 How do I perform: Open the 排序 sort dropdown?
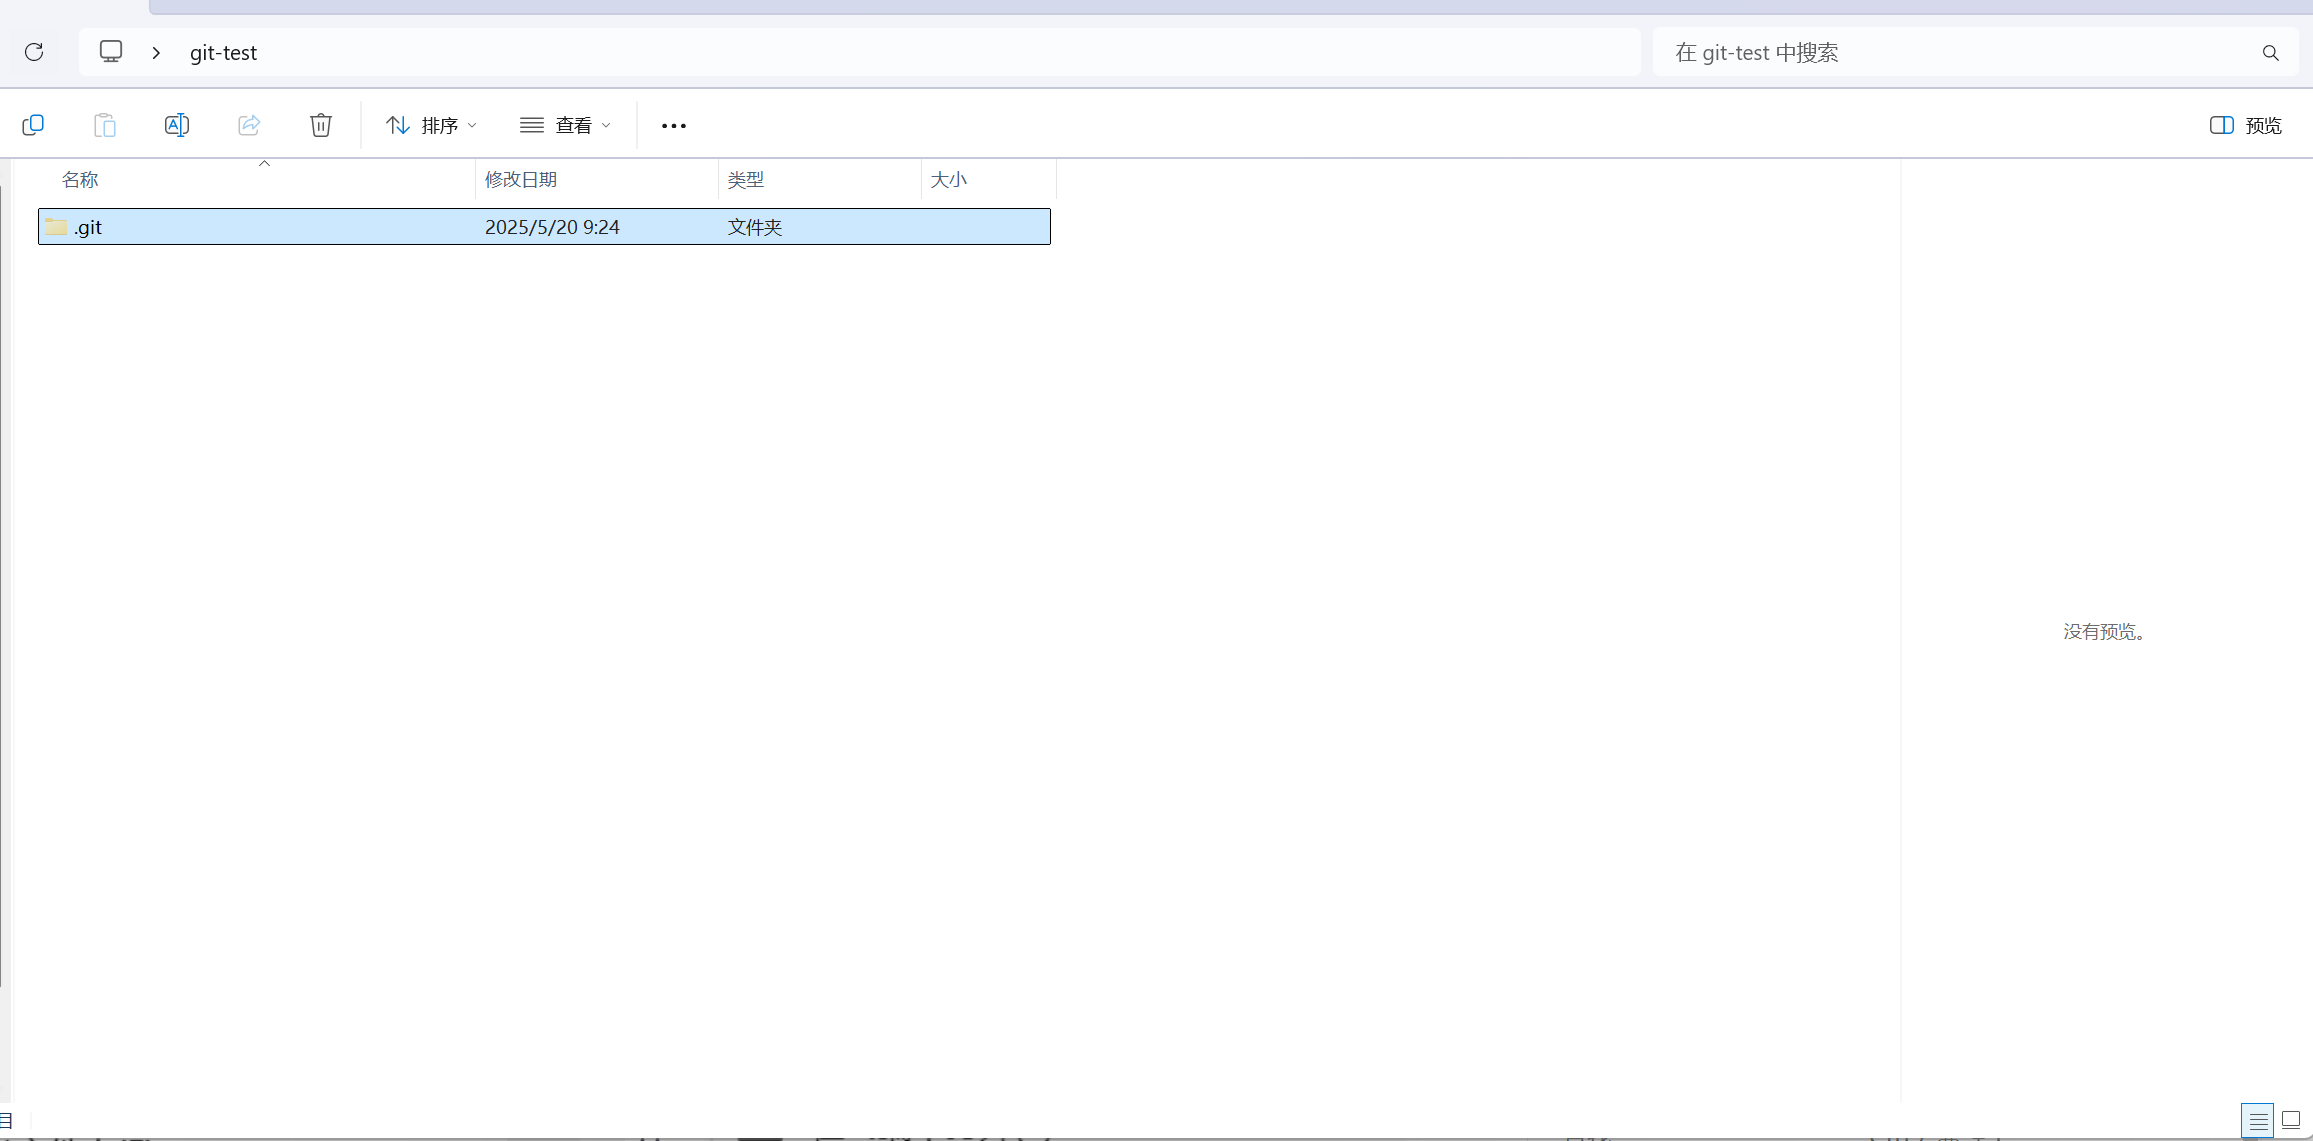(x=431, y=125)
